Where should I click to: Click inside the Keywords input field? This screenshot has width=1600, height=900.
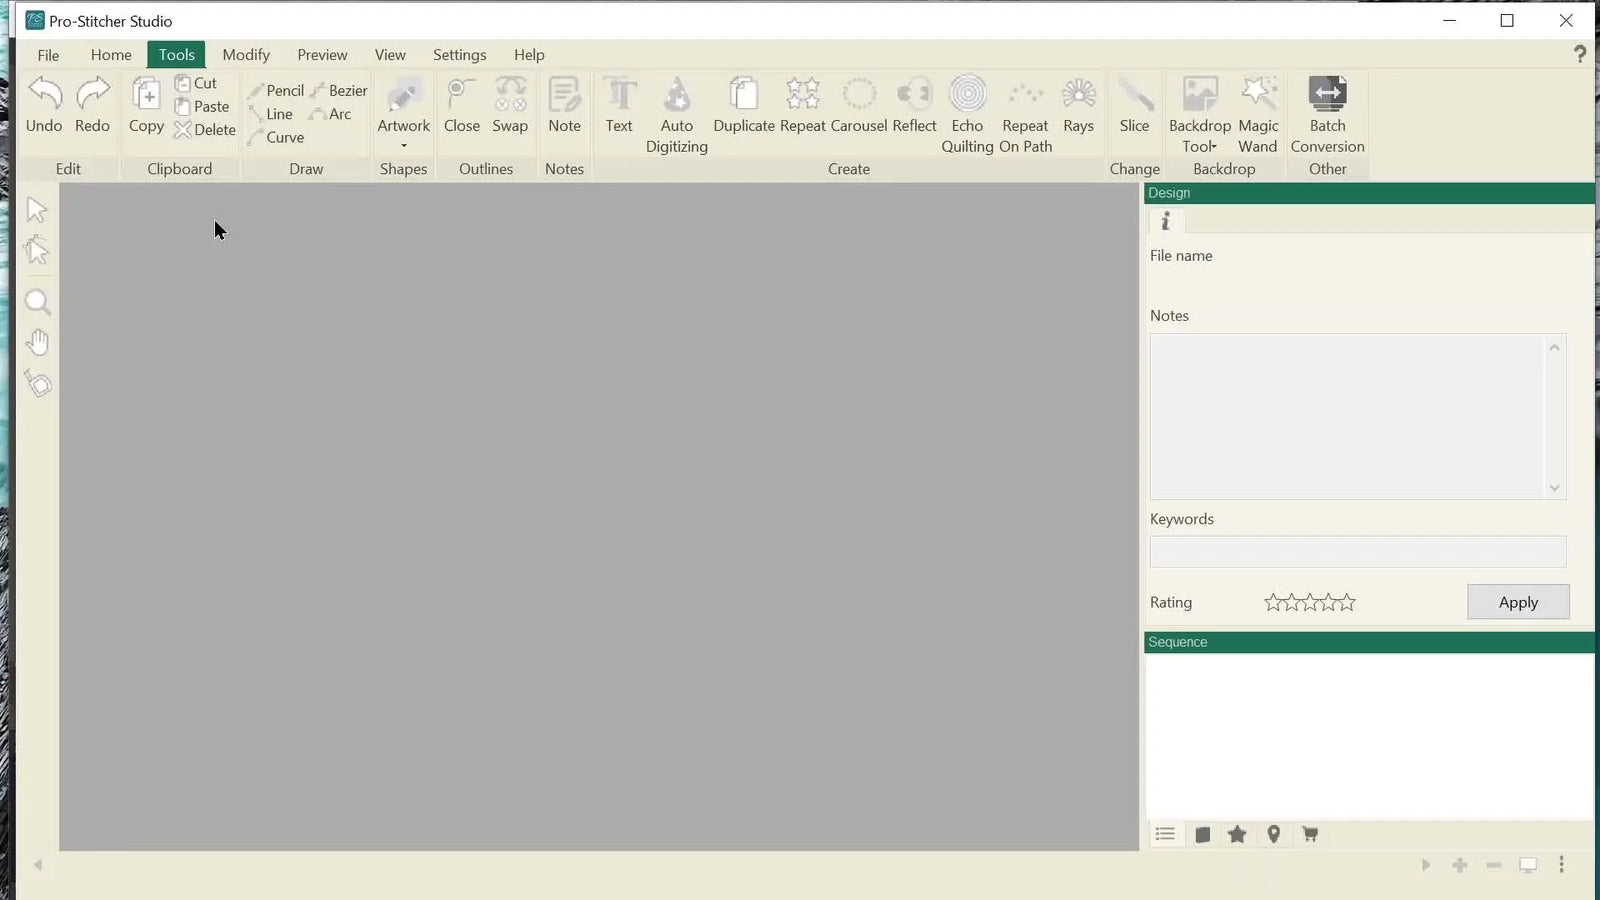coord(1356,551)
